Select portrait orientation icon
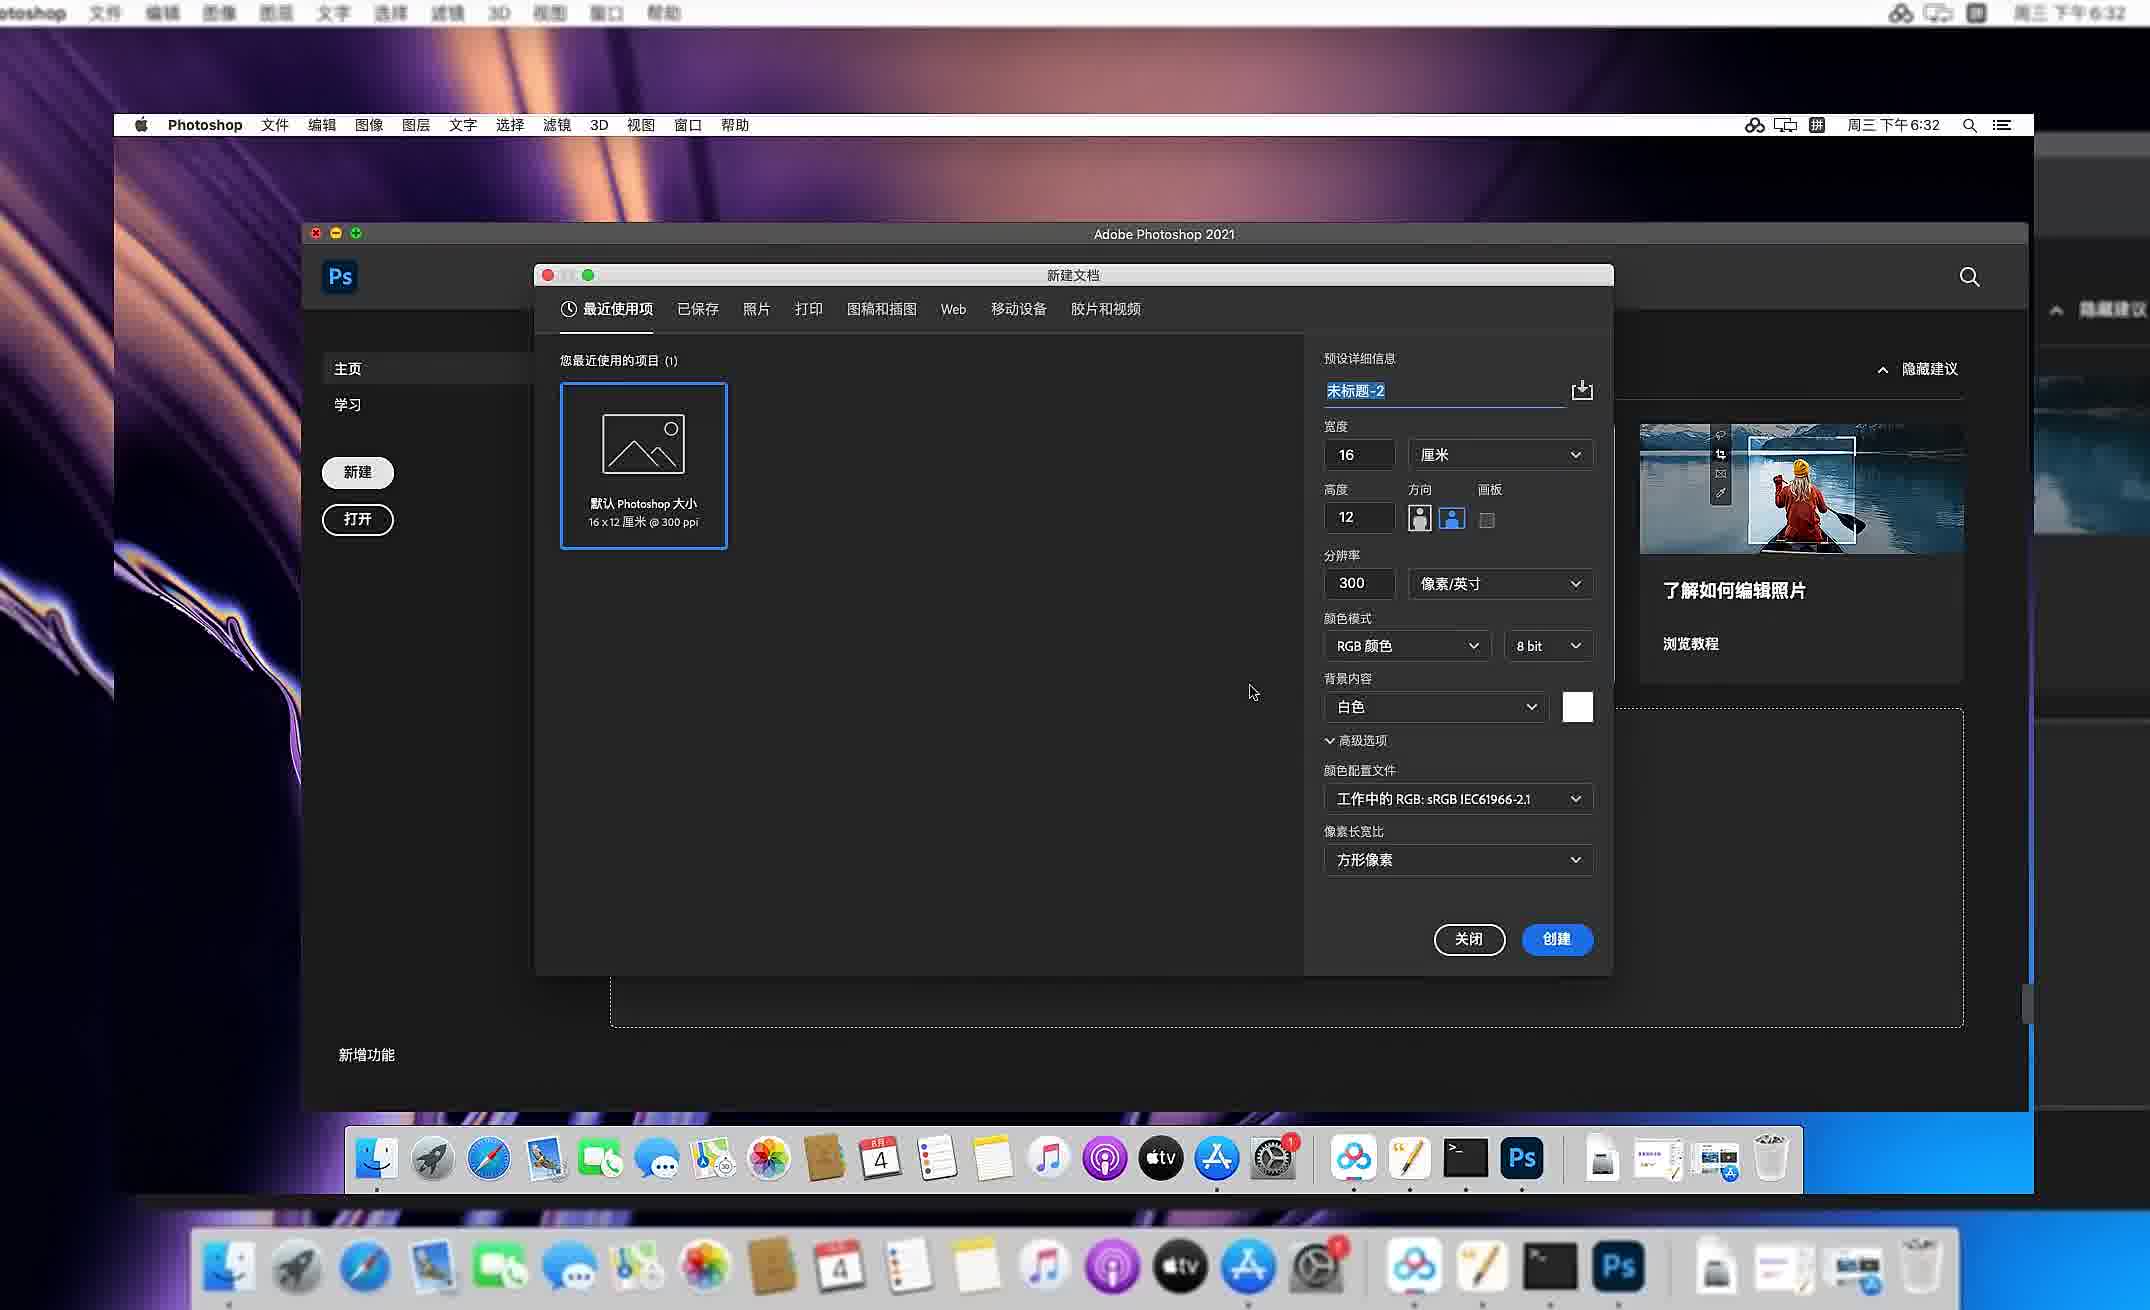Image resolution: width=2150 pixels, height=1310 pixels. pyautogui.click(x=1419, y=518)
